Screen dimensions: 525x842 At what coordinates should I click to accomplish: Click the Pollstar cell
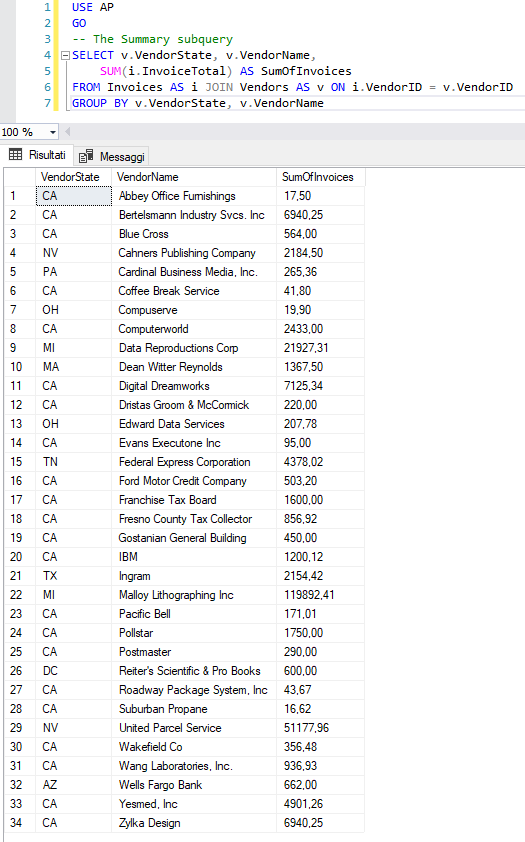194,633
